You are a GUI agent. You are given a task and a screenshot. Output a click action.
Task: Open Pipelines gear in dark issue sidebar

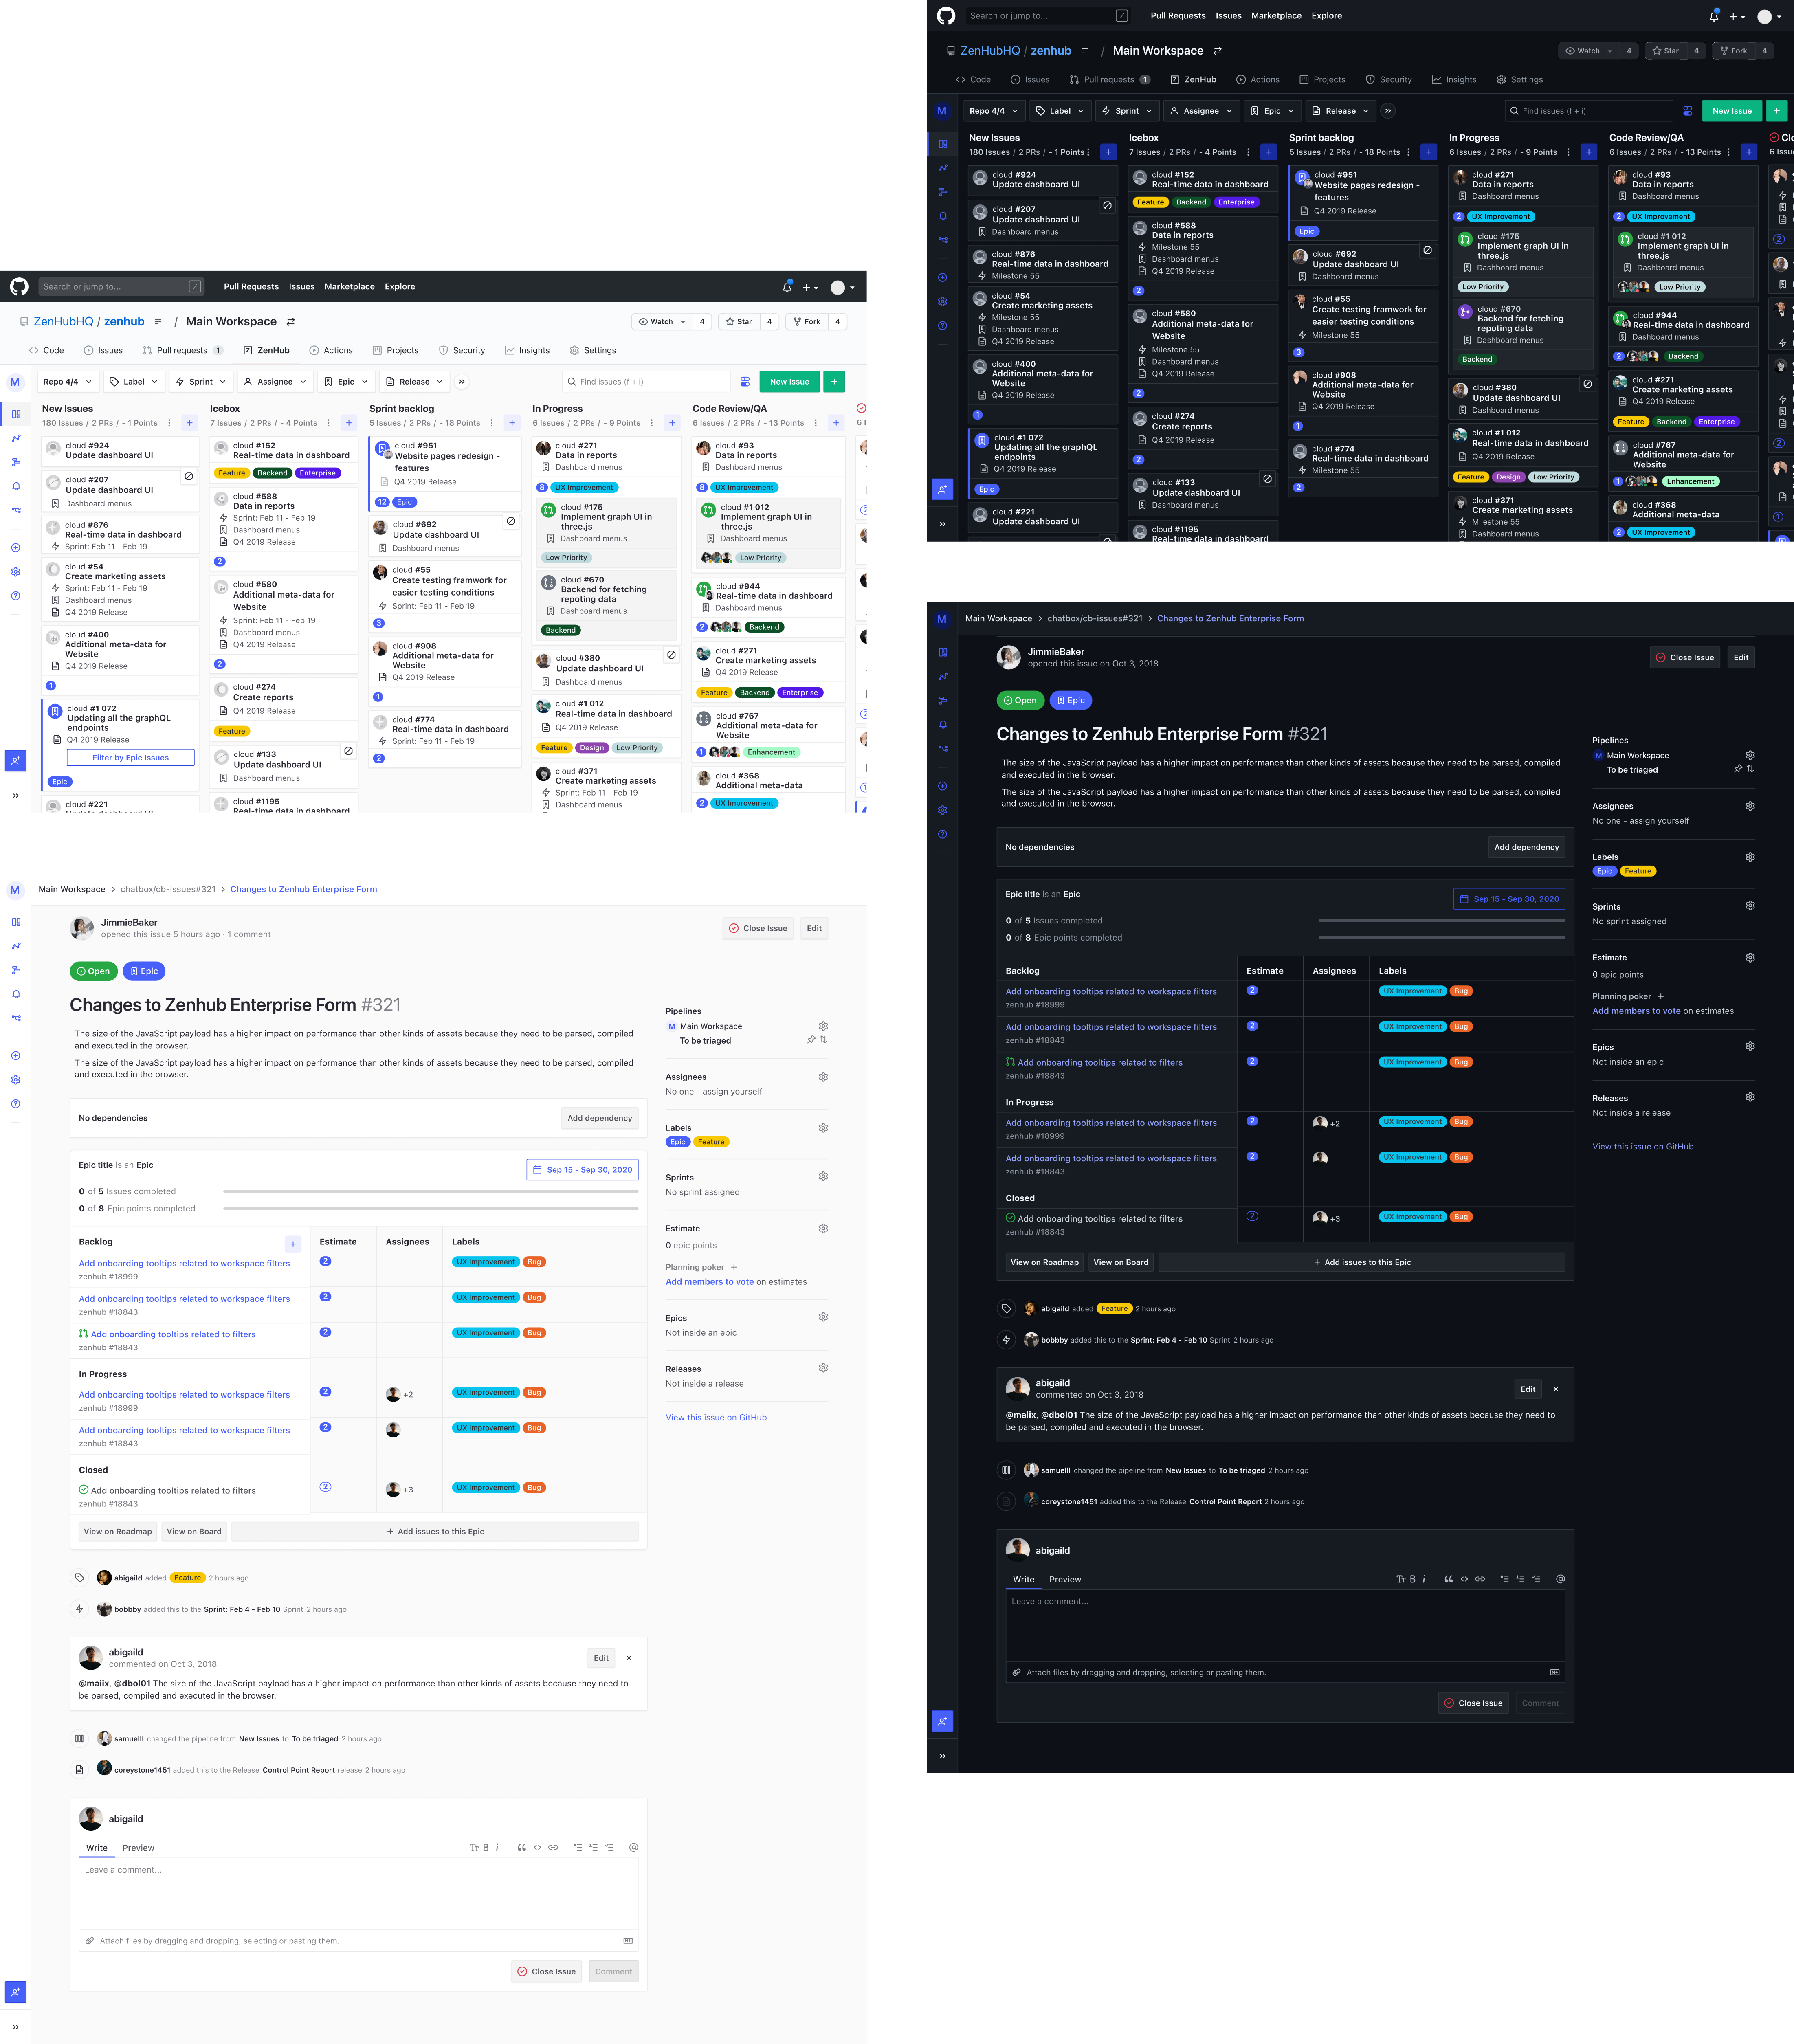(1750, 755)
